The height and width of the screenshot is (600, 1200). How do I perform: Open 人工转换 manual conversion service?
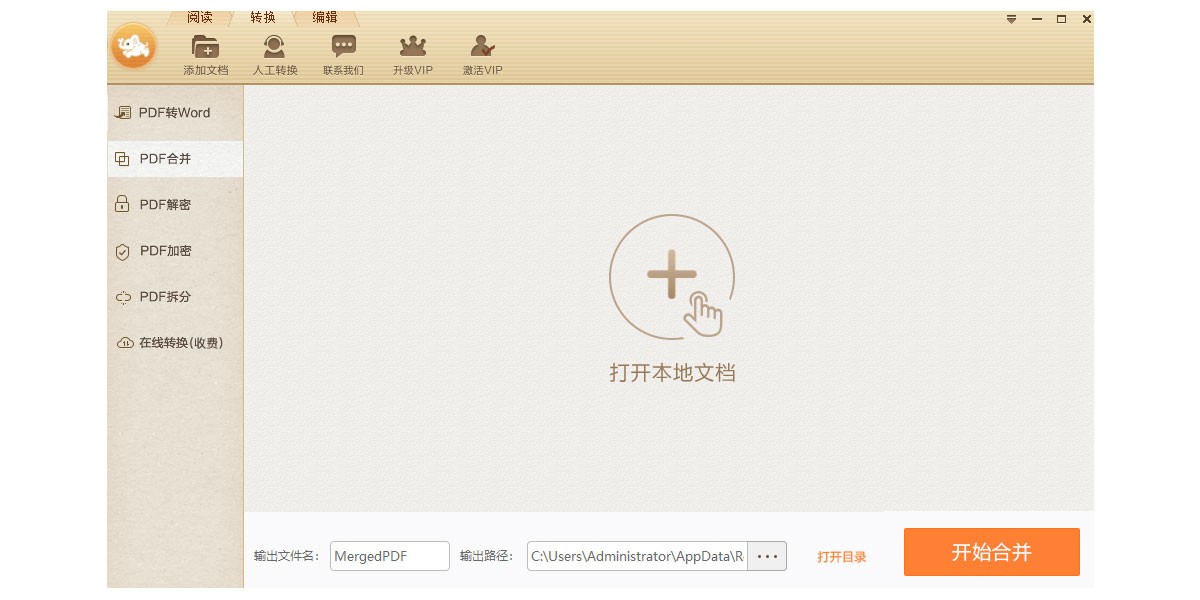[x=274, y=48]
